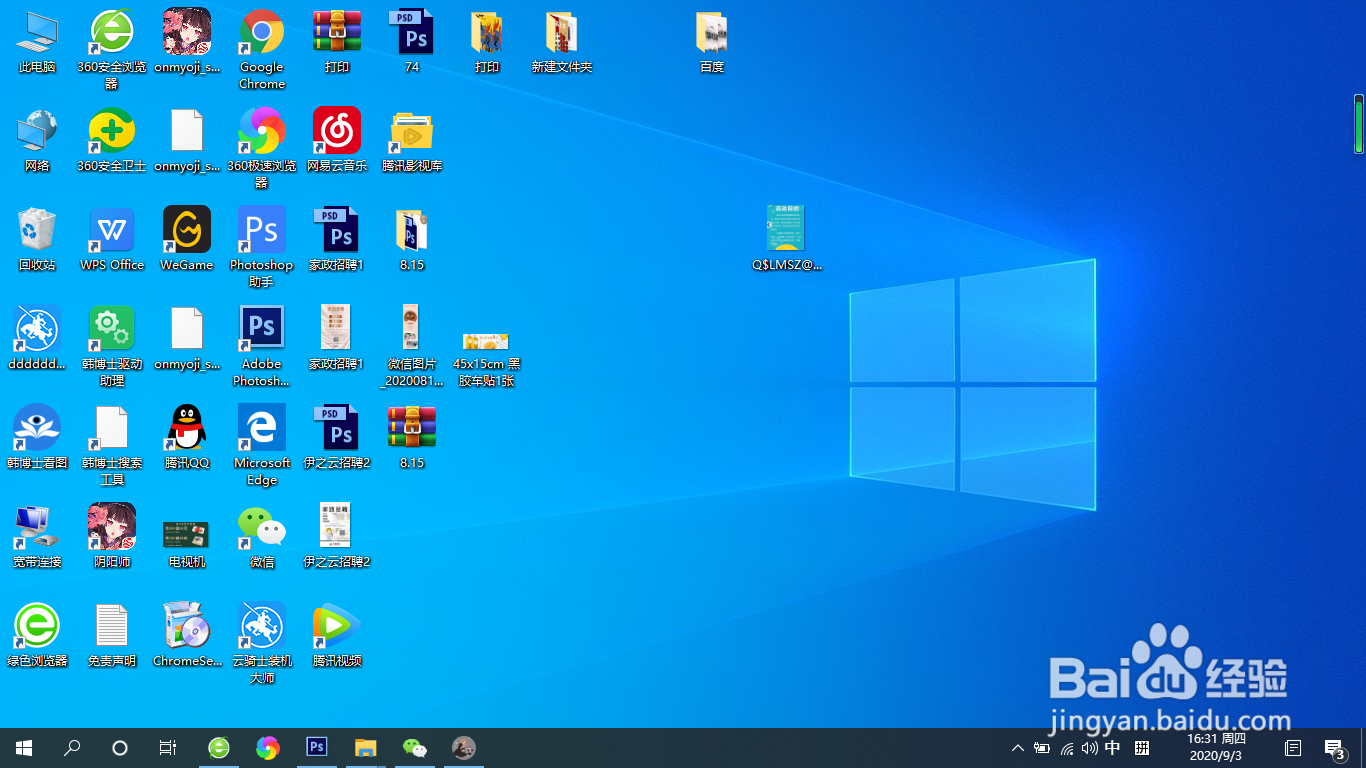
Task: Launch 绿色浏览器 desktop shortcut
Action: point(37,636)
